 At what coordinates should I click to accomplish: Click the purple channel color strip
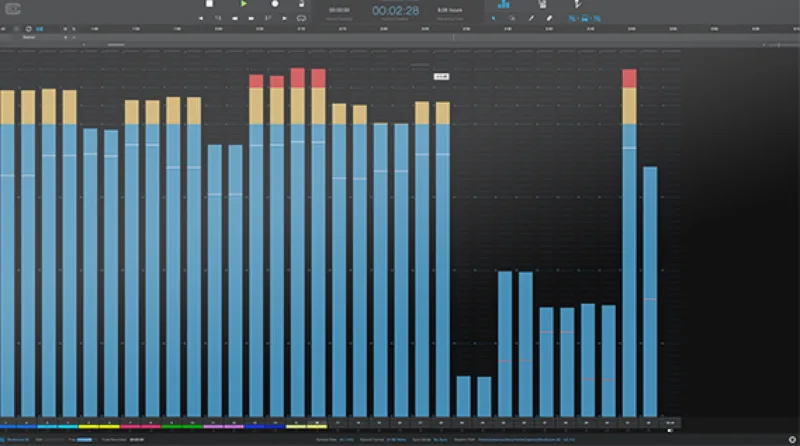click(223, 427)
